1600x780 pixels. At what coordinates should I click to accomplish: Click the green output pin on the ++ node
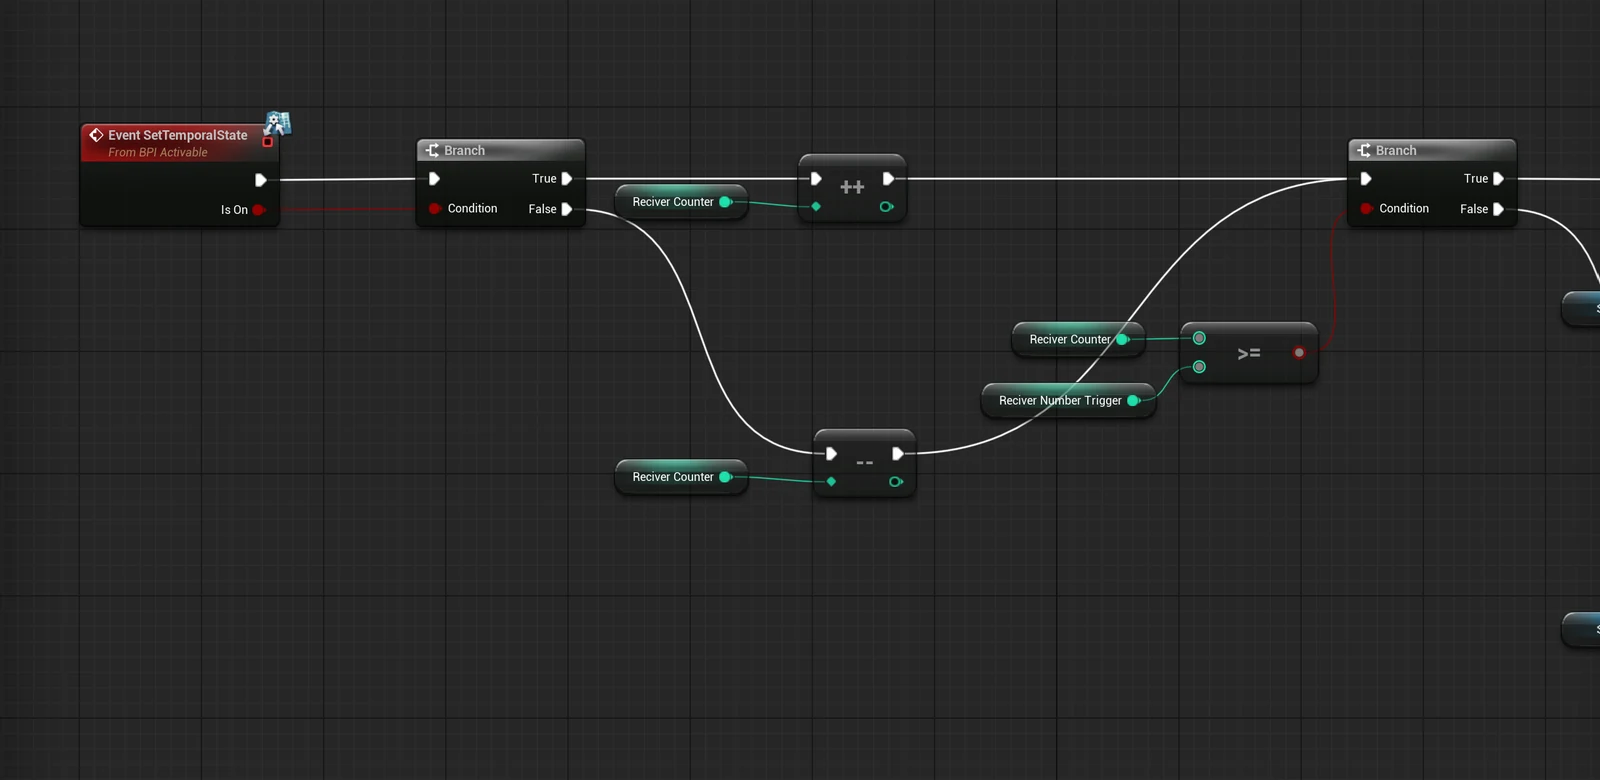click(x=886, y=207)
